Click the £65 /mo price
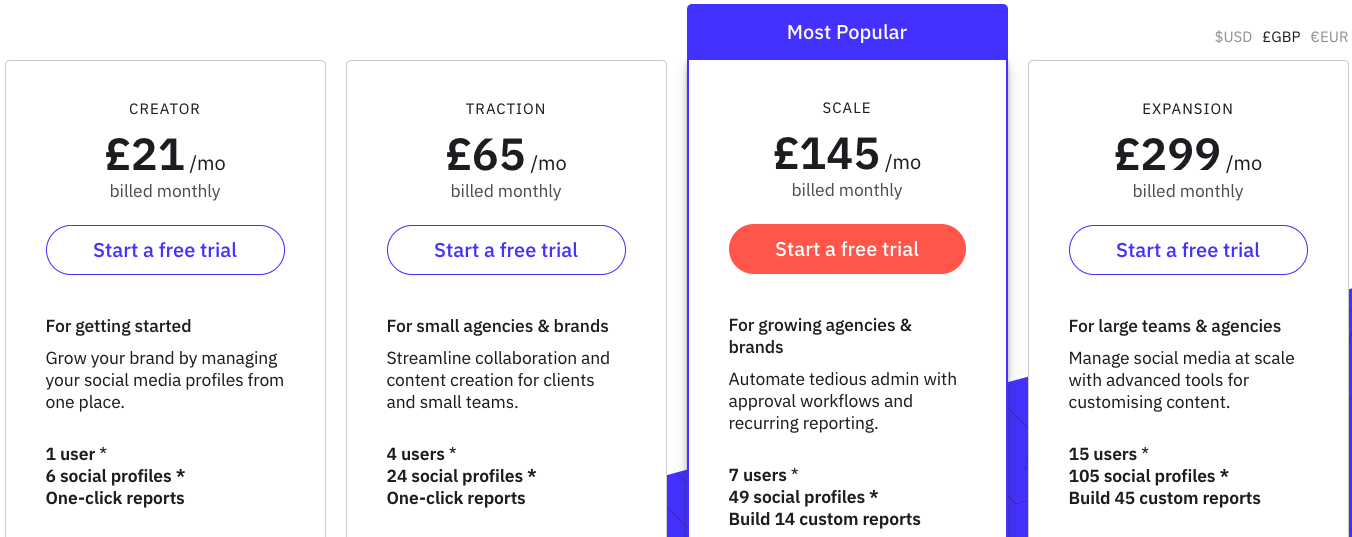 (506, 156)
